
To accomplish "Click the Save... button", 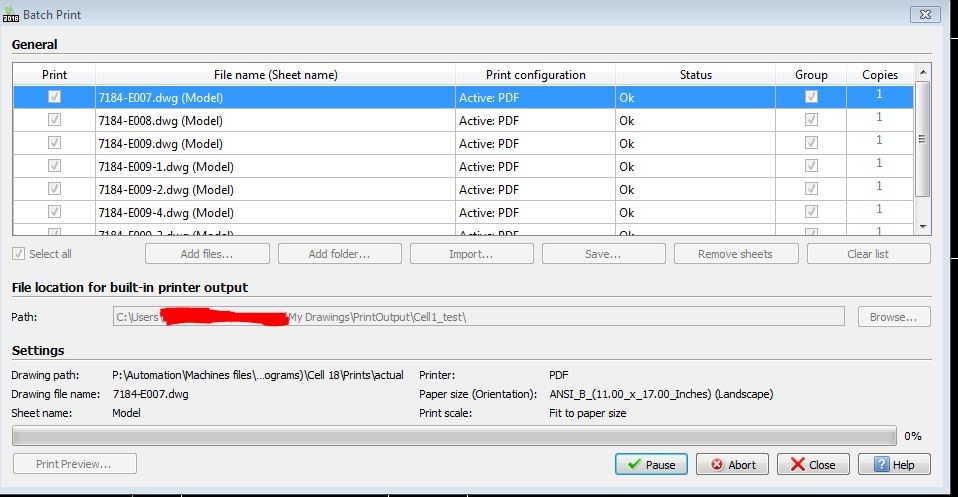I will tap(604, 254).
